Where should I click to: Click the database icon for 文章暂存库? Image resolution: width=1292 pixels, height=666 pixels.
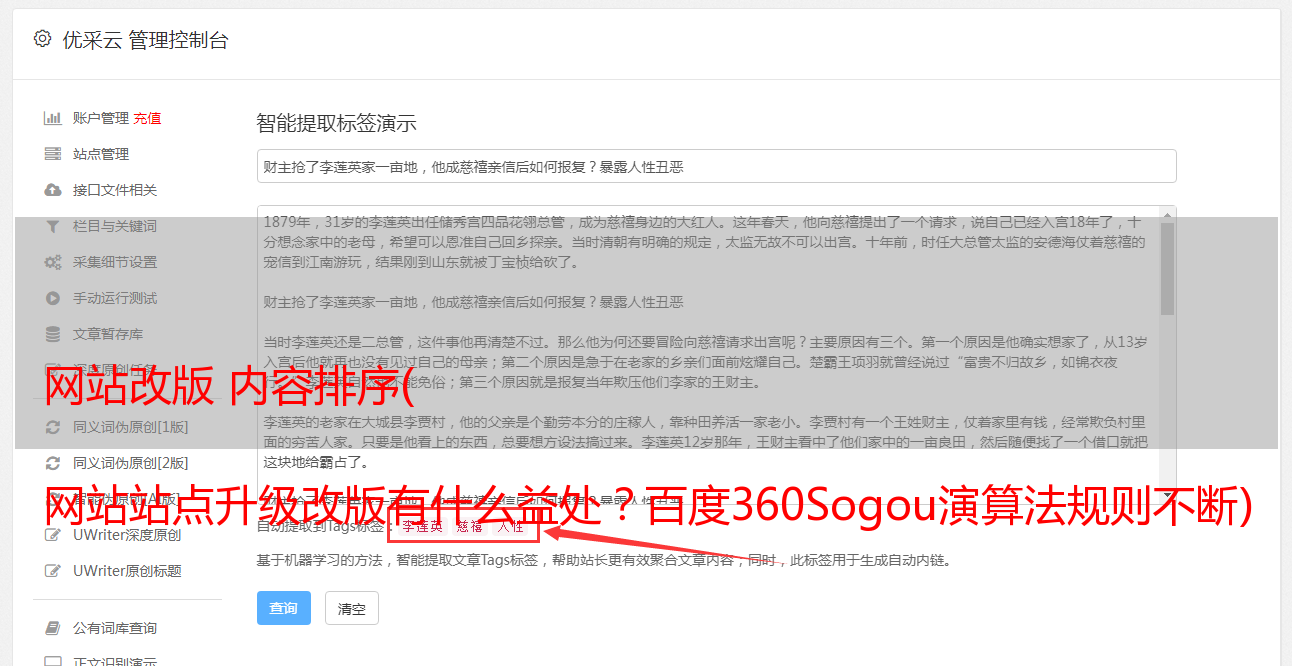tap(53, 334)
